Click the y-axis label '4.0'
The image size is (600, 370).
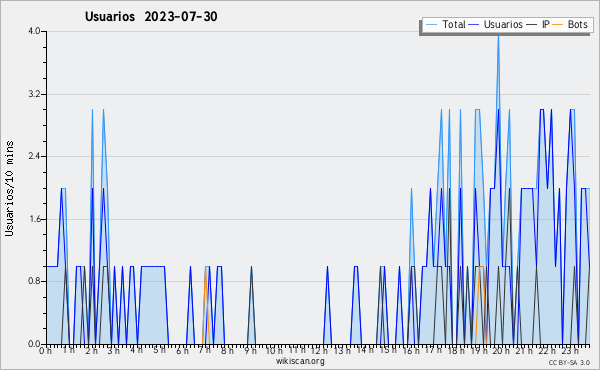[x=34, y=31]
